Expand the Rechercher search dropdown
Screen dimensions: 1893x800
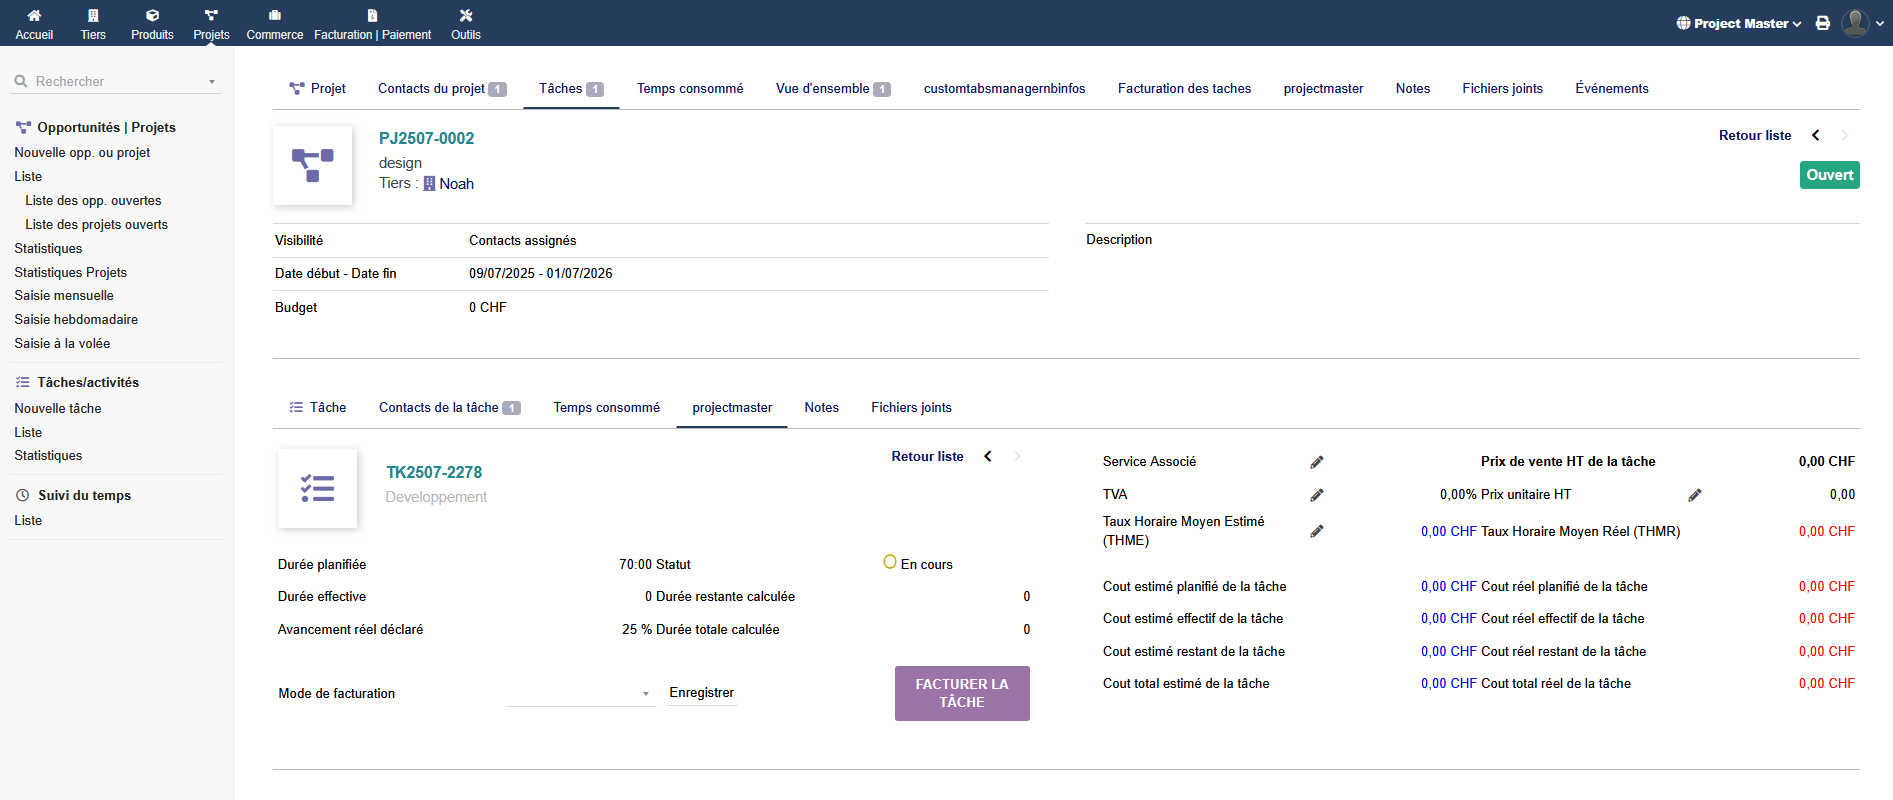[x=212, y=82]
